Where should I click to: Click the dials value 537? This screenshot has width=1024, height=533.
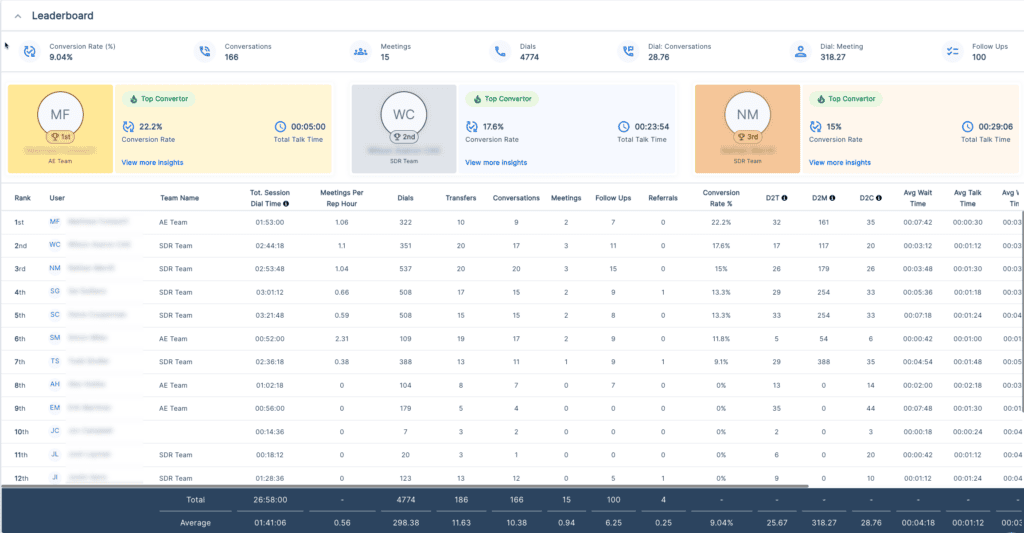[406, 268]
